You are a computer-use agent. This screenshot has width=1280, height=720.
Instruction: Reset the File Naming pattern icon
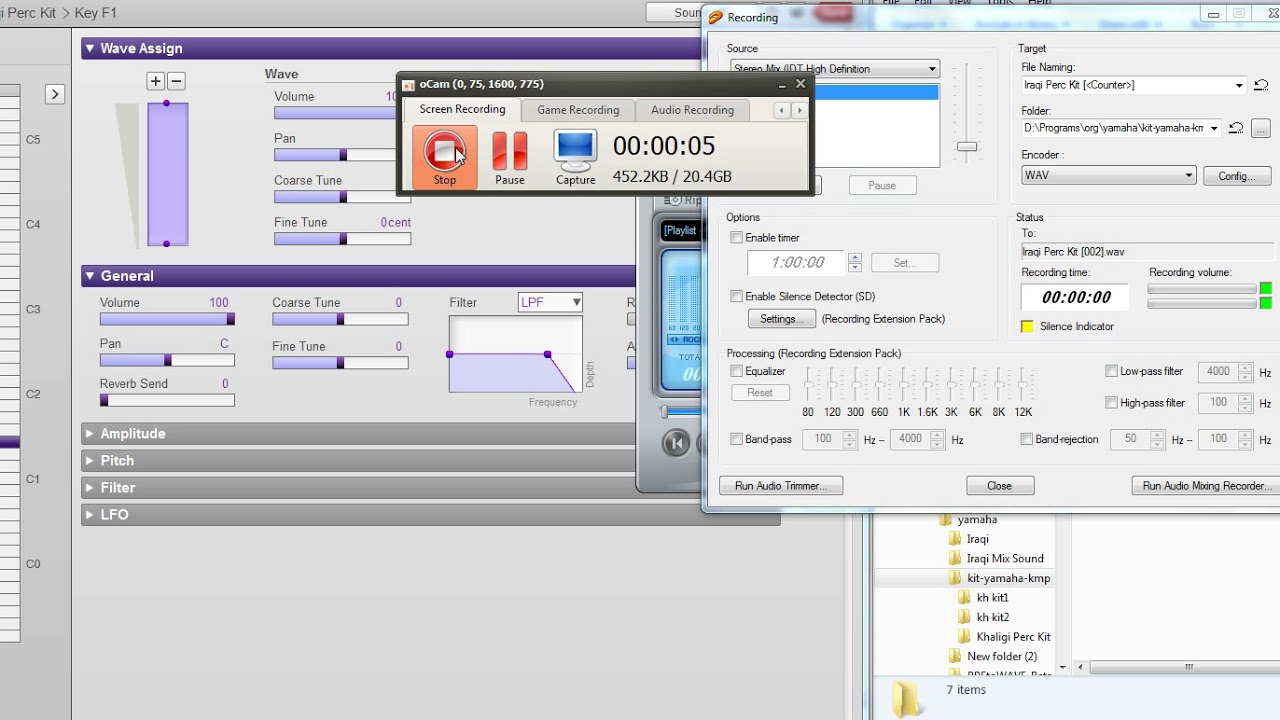tap(1261, 85)
